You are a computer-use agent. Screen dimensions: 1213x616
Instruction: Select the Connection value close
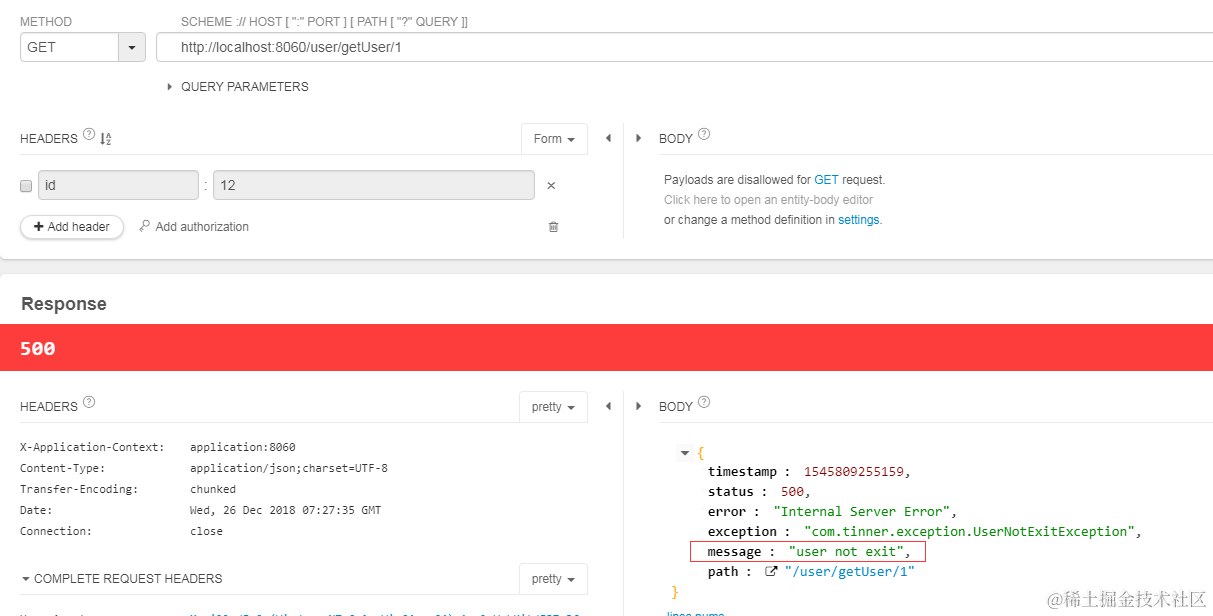(206, 531)
